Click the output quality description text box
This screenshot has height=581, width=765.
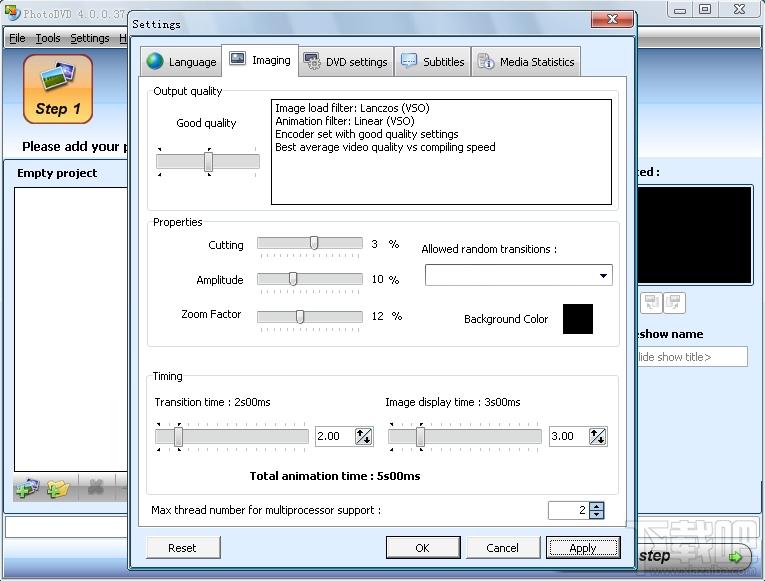pyautogui.click(x=442, y=152)
